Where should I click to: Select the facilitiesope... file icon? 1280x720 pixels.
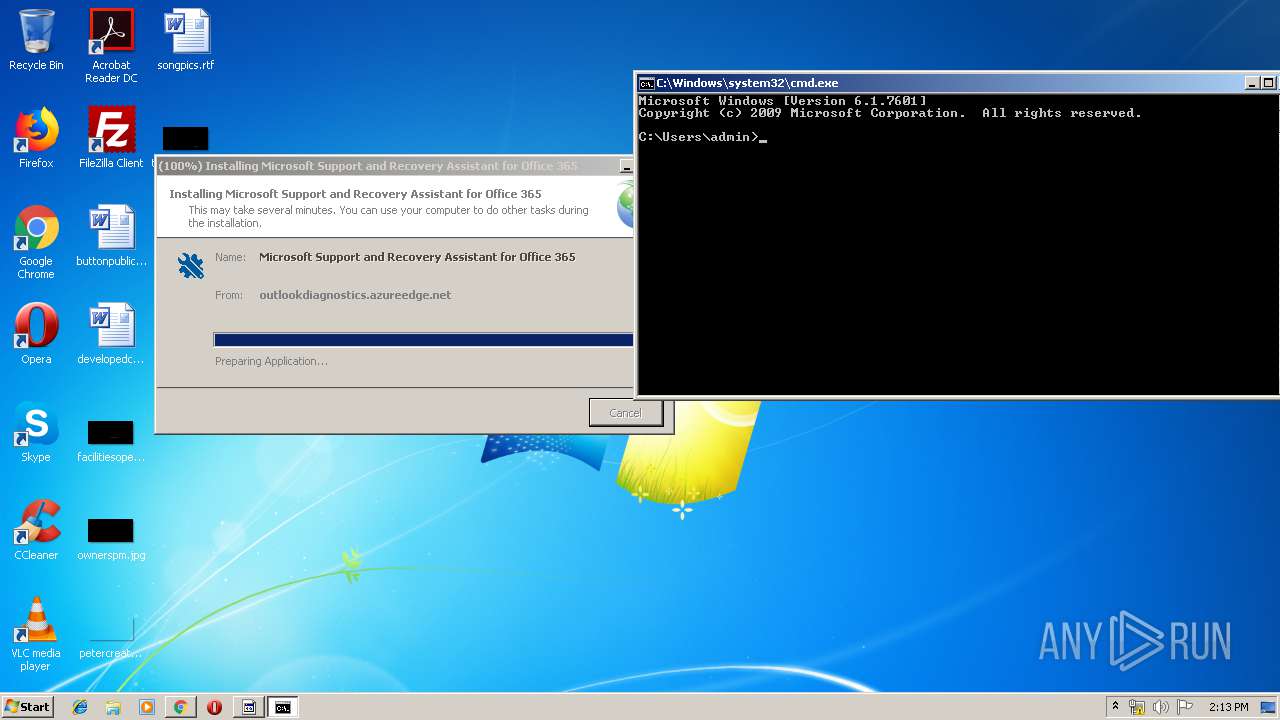tap(111, 440)
